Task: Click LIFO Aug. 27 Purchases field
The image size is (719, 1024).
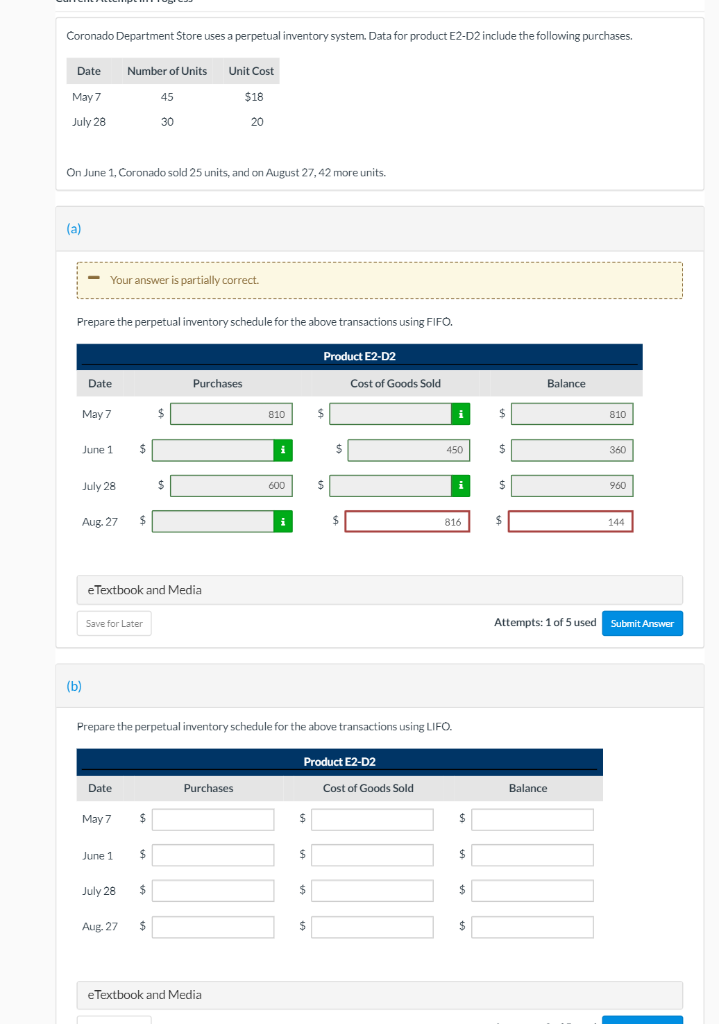Action: click(x=213, y=927)
